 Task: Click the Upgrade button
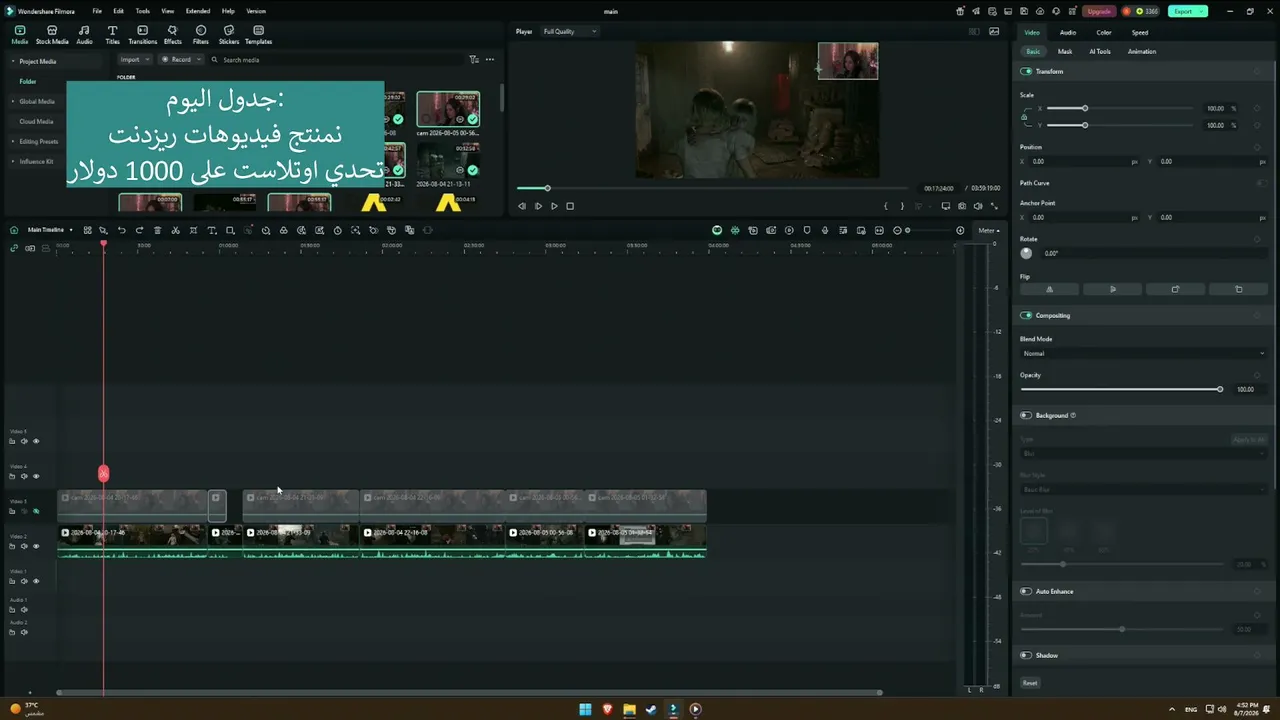(1099, 11)
